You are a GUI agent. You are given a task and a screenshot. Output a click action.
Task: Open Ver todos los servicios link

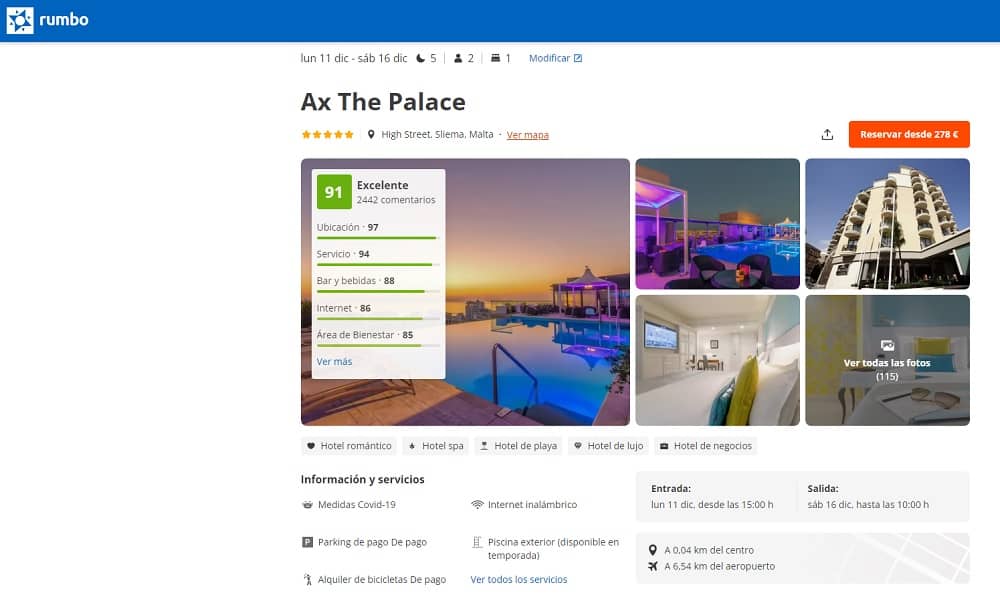click(x=518, y=580)
